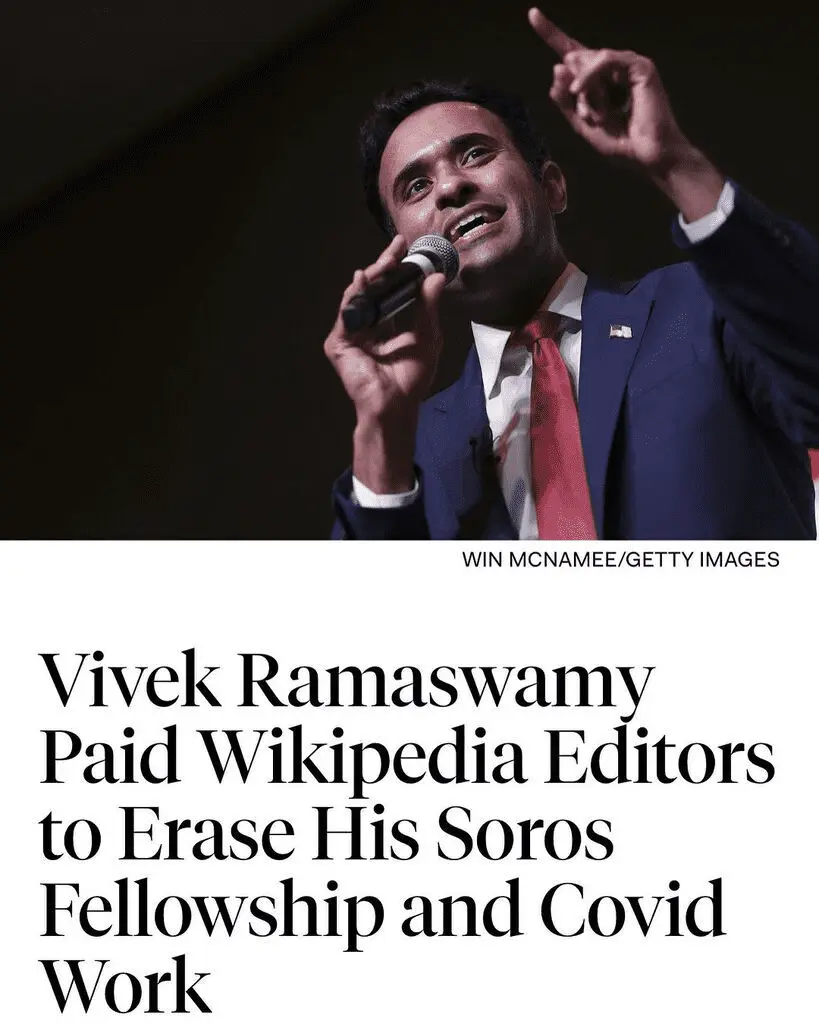The width and height of the screenshot is (819, 1024).
Task: Click the American flag lapel pin
Action: (x=620, y=332)
